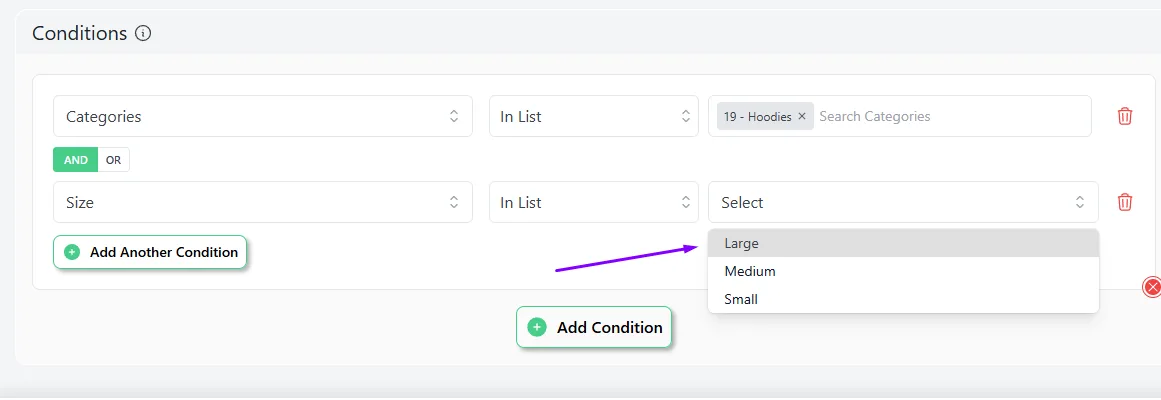1161x400 pixels.
Task: Delete the Size condition row
Action: [x=1125, y=202]
